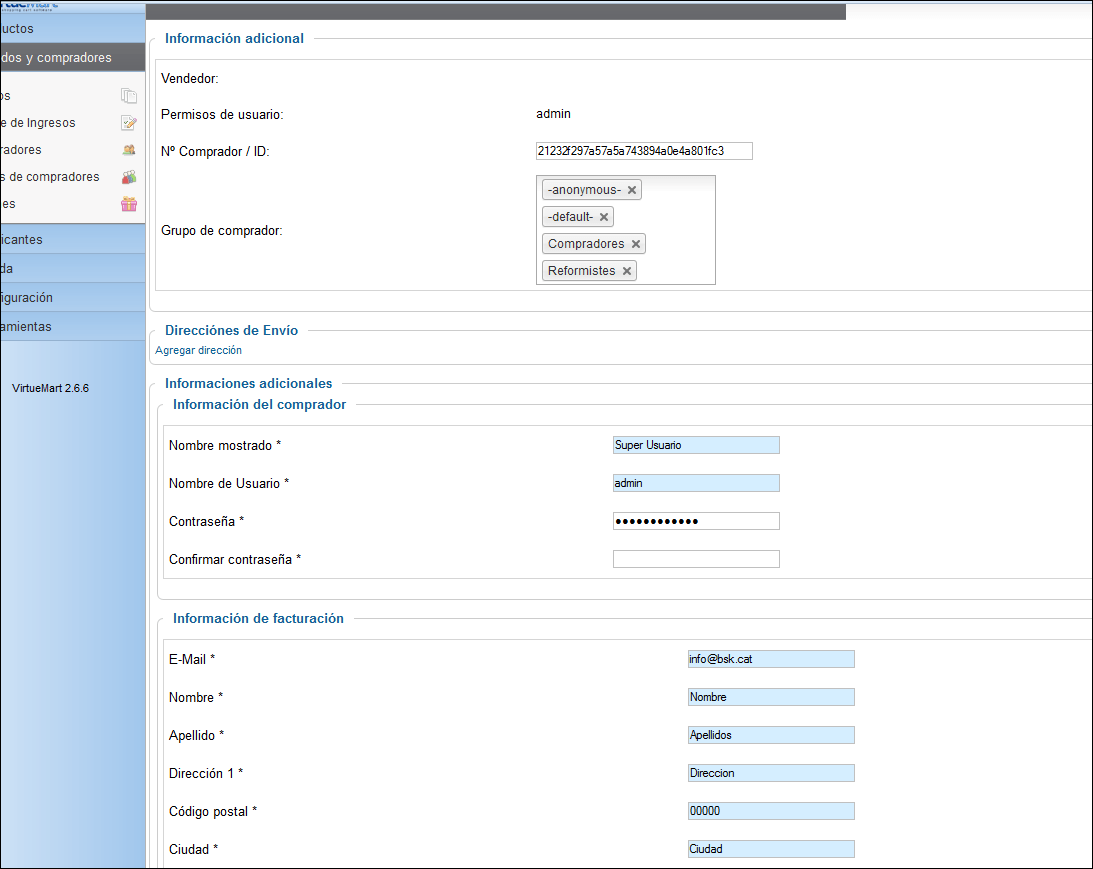The image size is (1093, 869).
Task: Open the Grupo de comprador multi-select box
Action: (x=625, y=230)
